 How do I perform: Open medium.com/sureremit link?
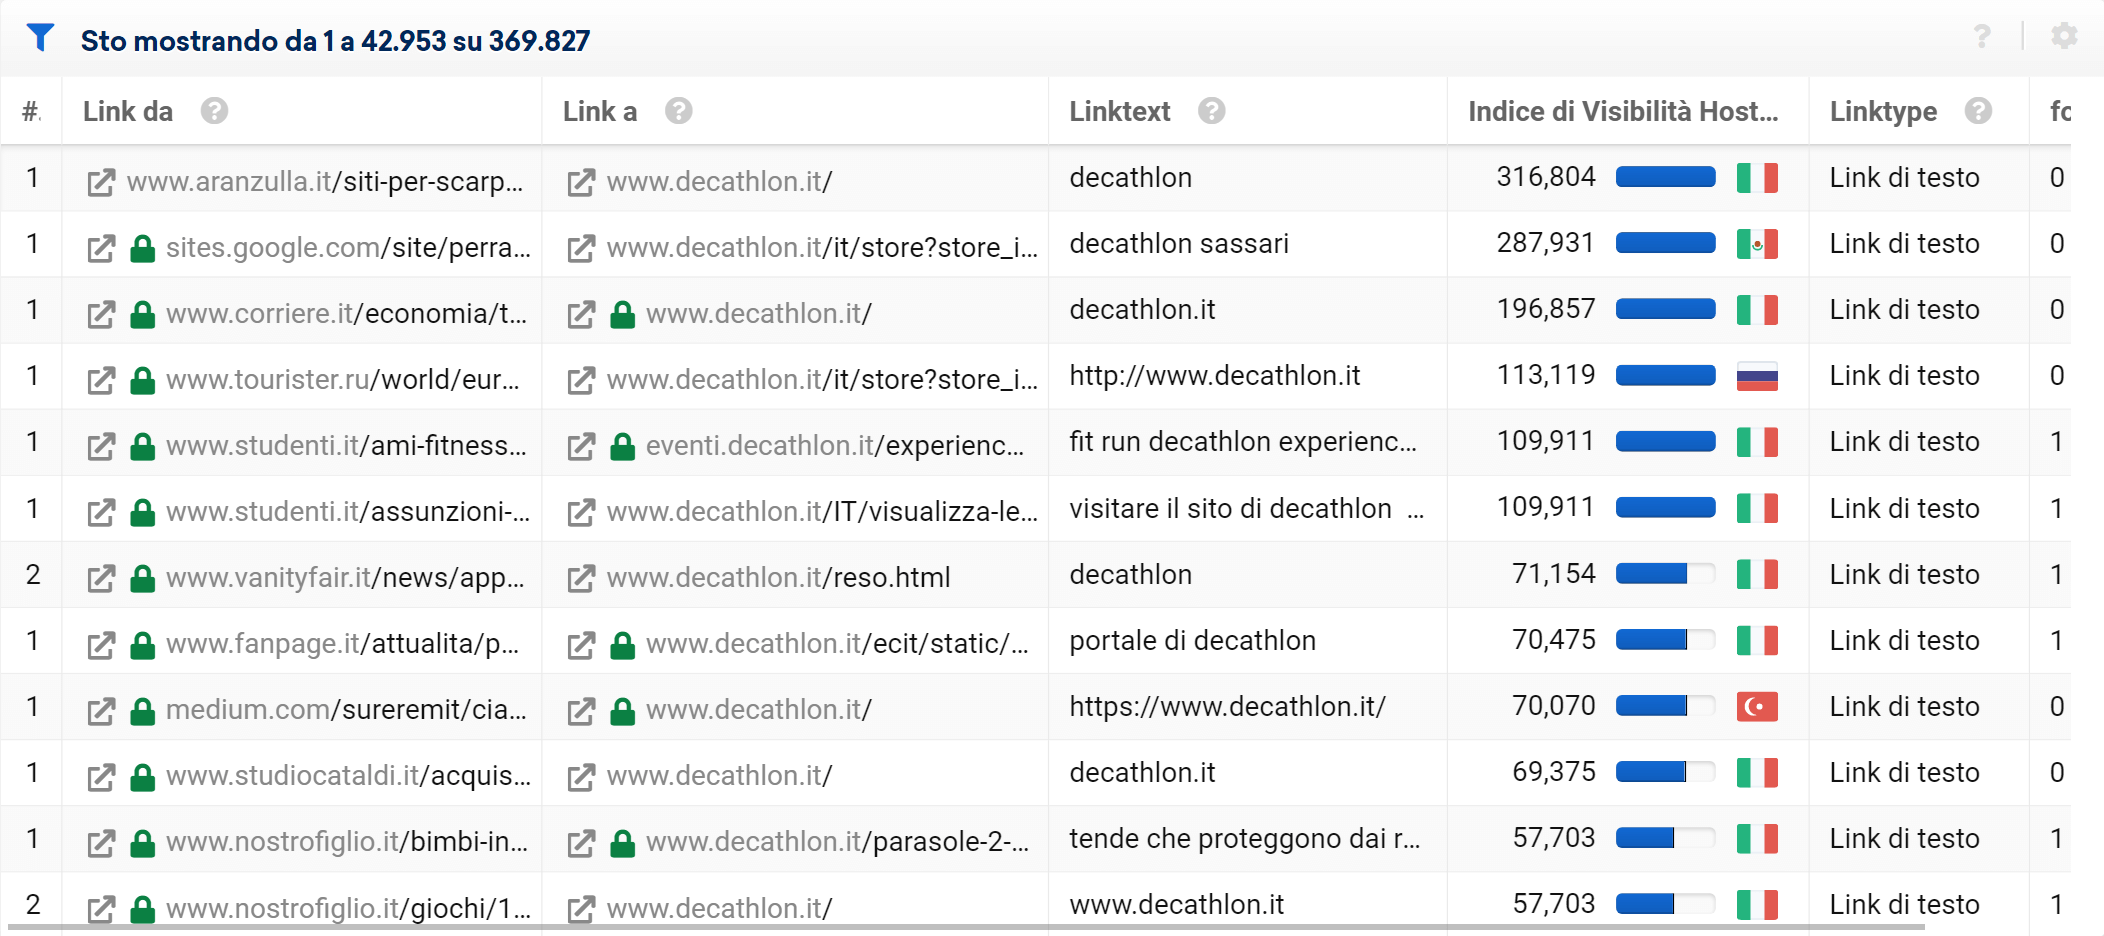pyautogui.click(x=346, y=710)
